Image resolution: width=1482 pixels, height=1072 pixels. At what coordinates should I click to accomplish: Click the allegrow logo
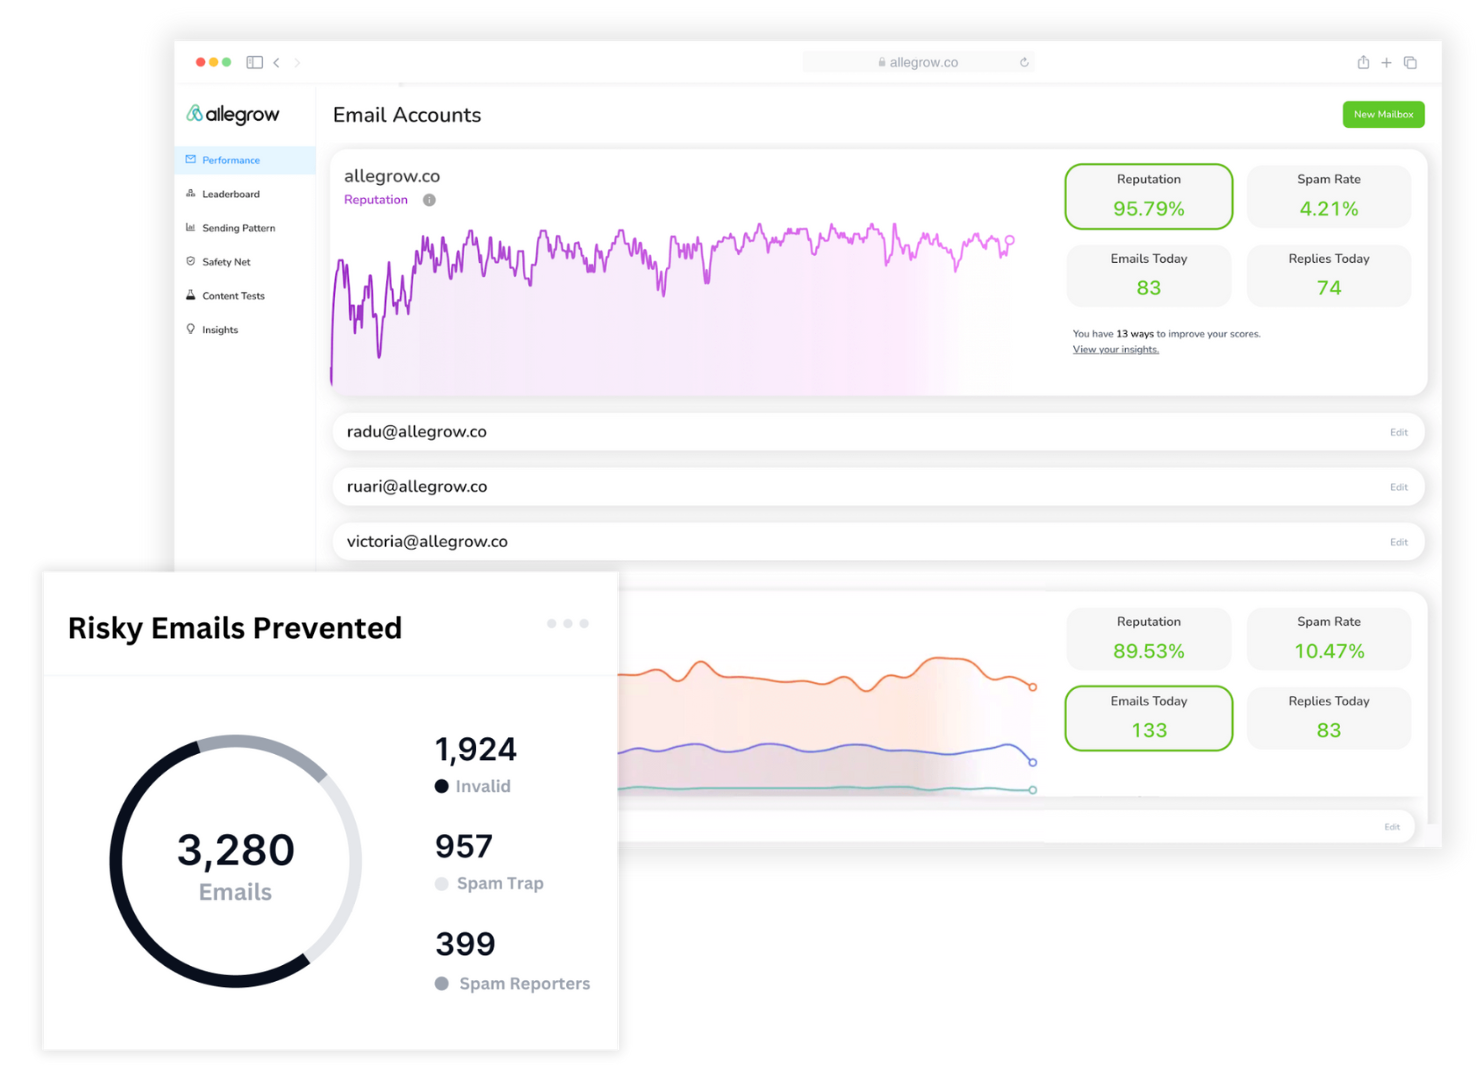tap(233, 114)
